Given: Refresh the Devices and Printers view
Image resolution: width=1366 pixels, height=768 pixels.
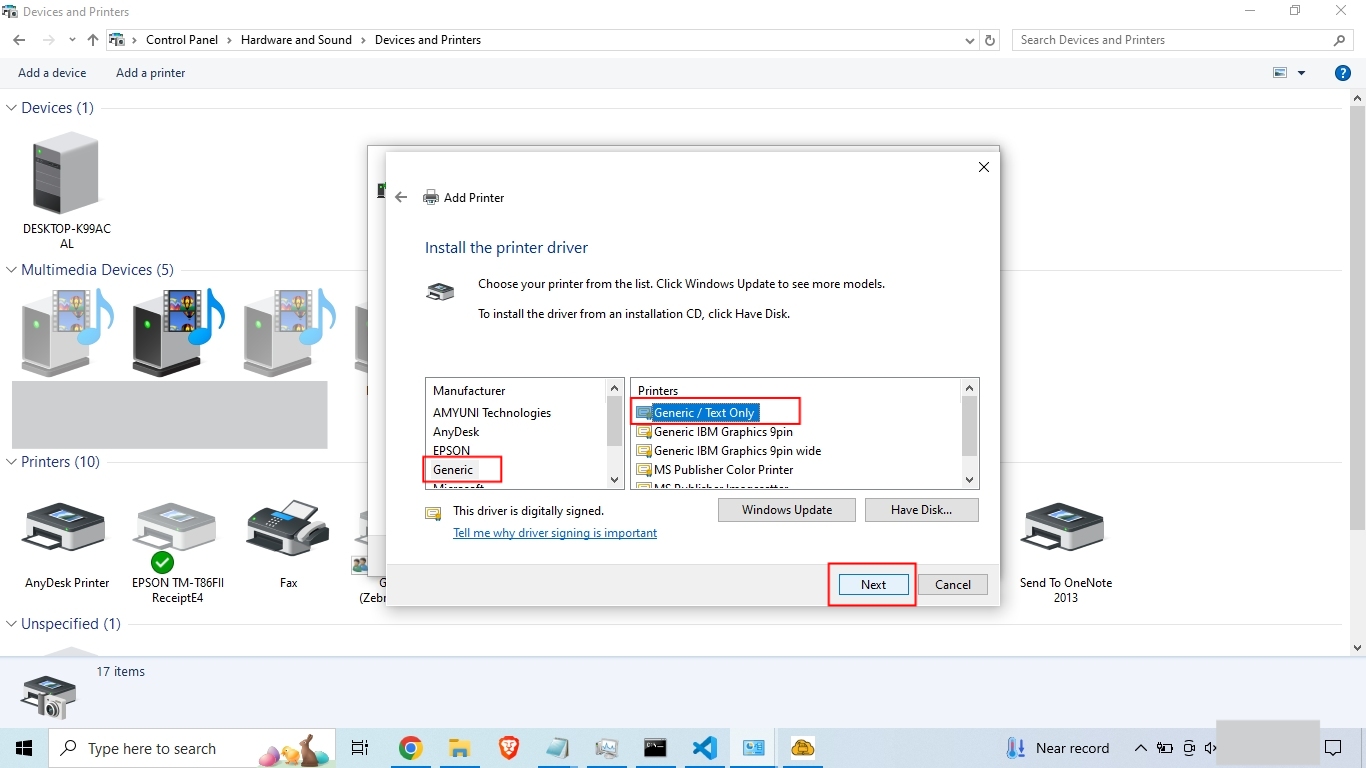Looking at the screenshot, I should point(990,40).
